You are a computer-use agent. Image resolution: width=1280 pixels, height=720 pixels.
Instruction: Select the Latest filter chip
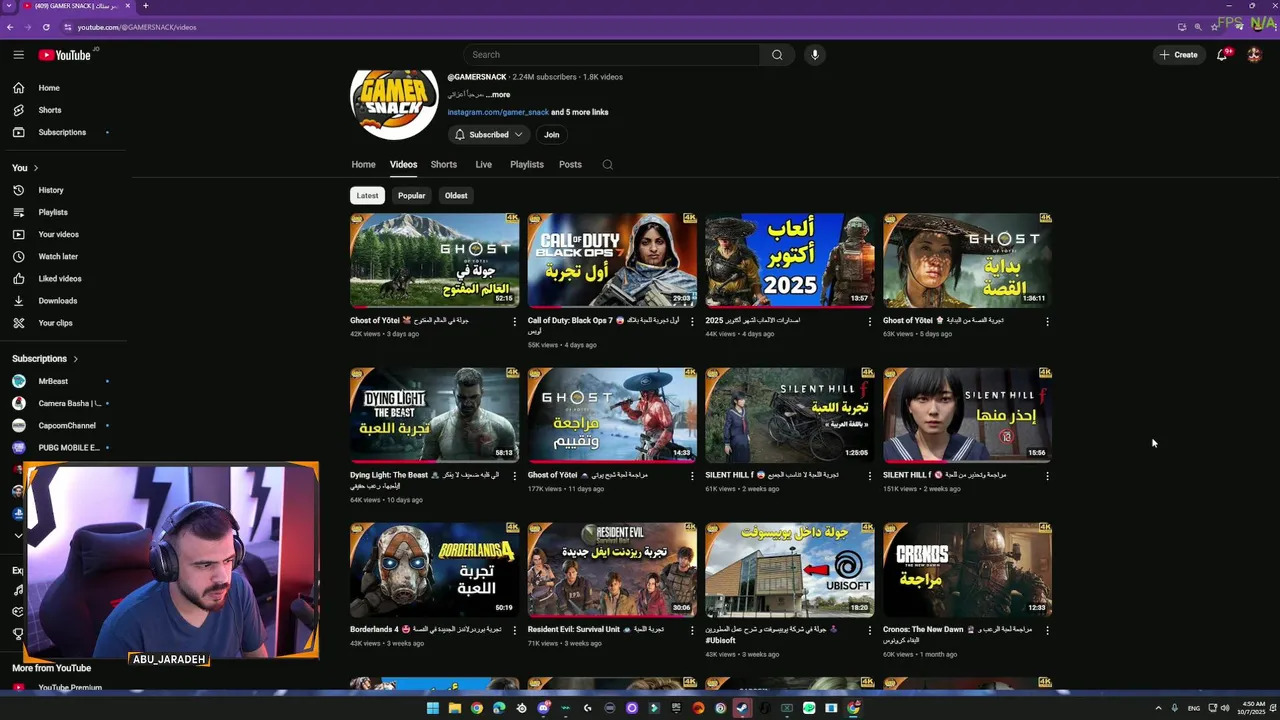coord(367,196)
